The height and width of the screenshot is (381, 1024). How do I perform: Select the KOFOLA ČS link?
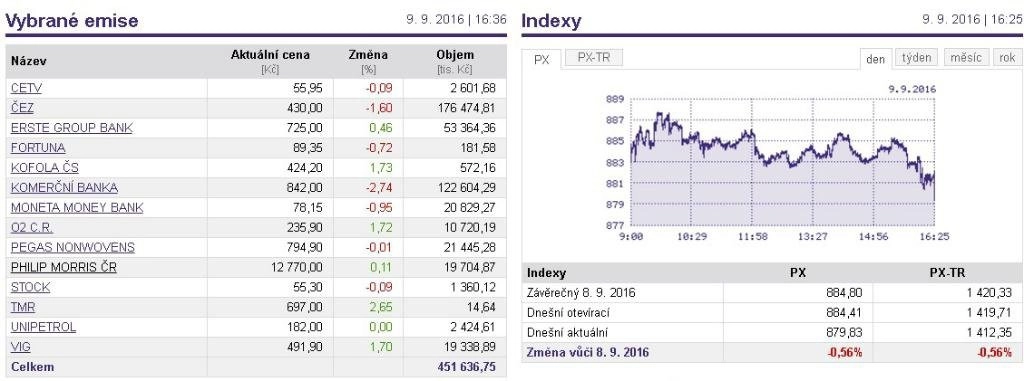pyautogui.click(x=44, y=167)
